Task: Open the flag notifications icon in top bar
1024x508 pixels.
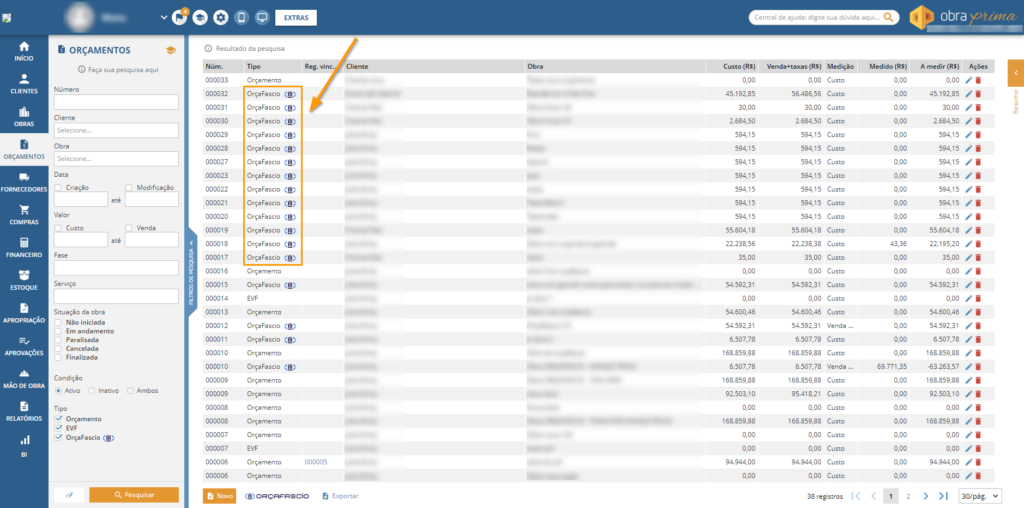Action: click(x=179, y=18)
